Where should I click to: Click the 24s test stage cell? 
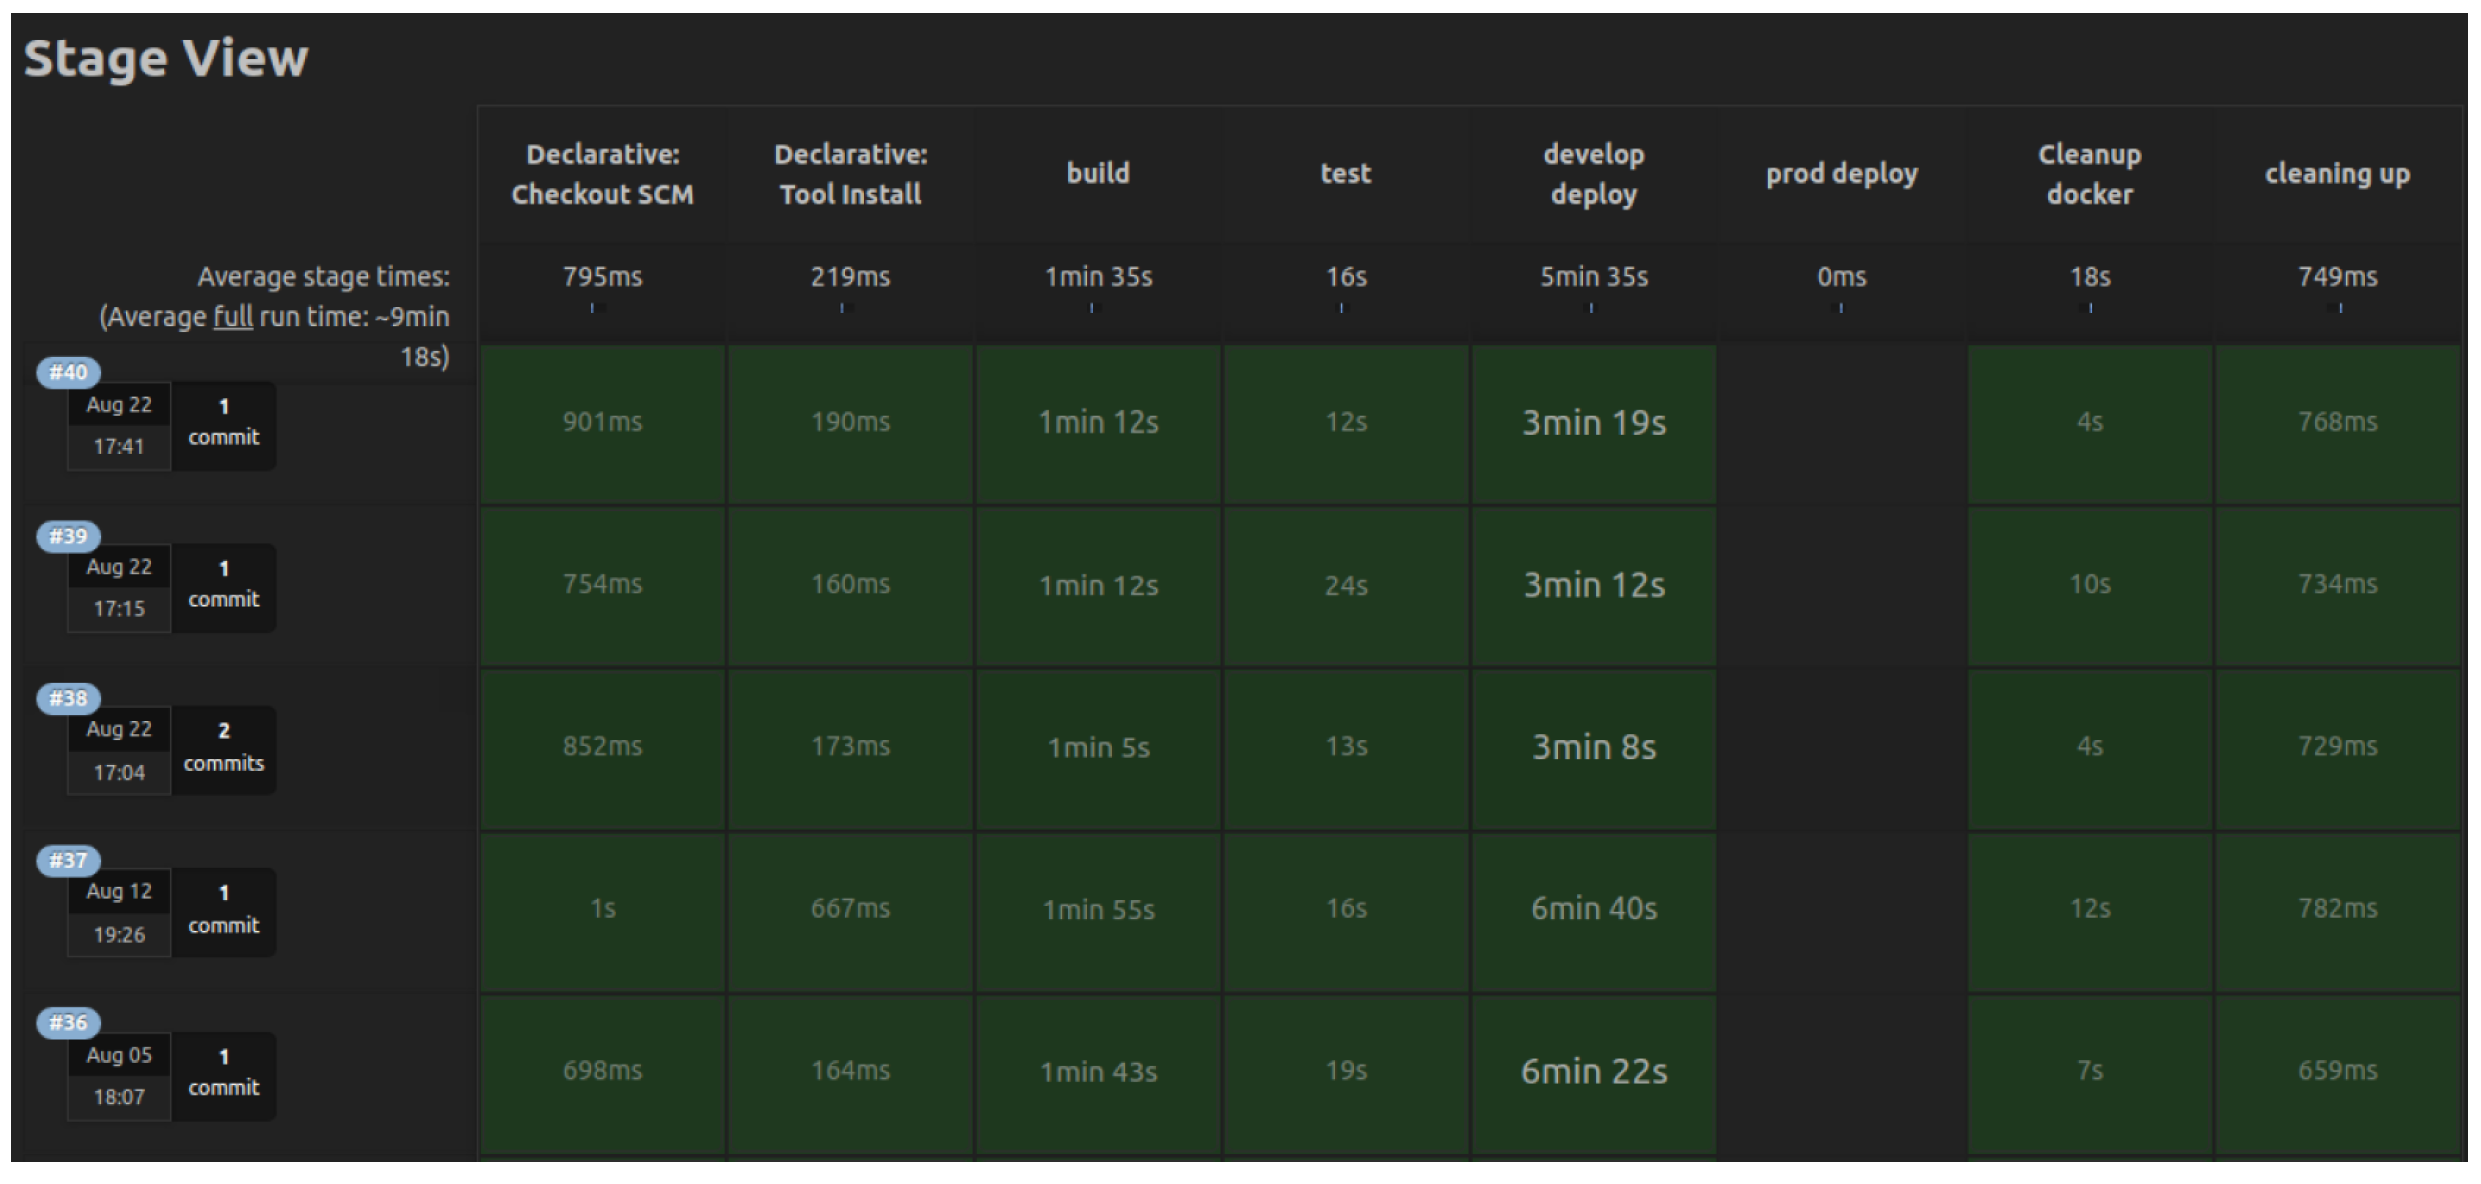[x=1345, y=586]
